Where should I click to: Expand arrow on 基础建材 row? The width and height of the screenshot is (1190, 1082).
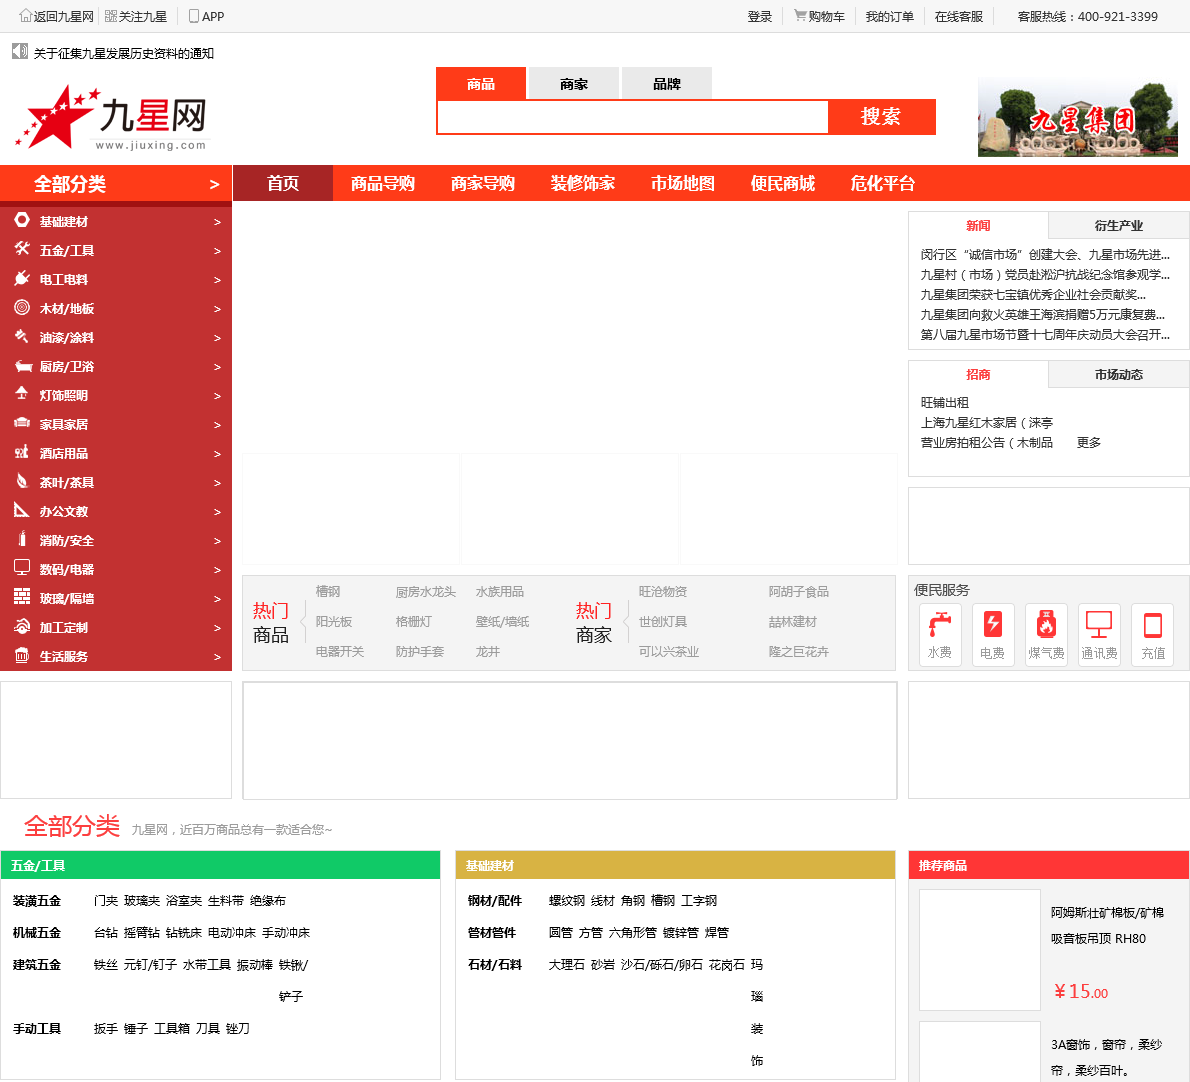tap(217, 222)
